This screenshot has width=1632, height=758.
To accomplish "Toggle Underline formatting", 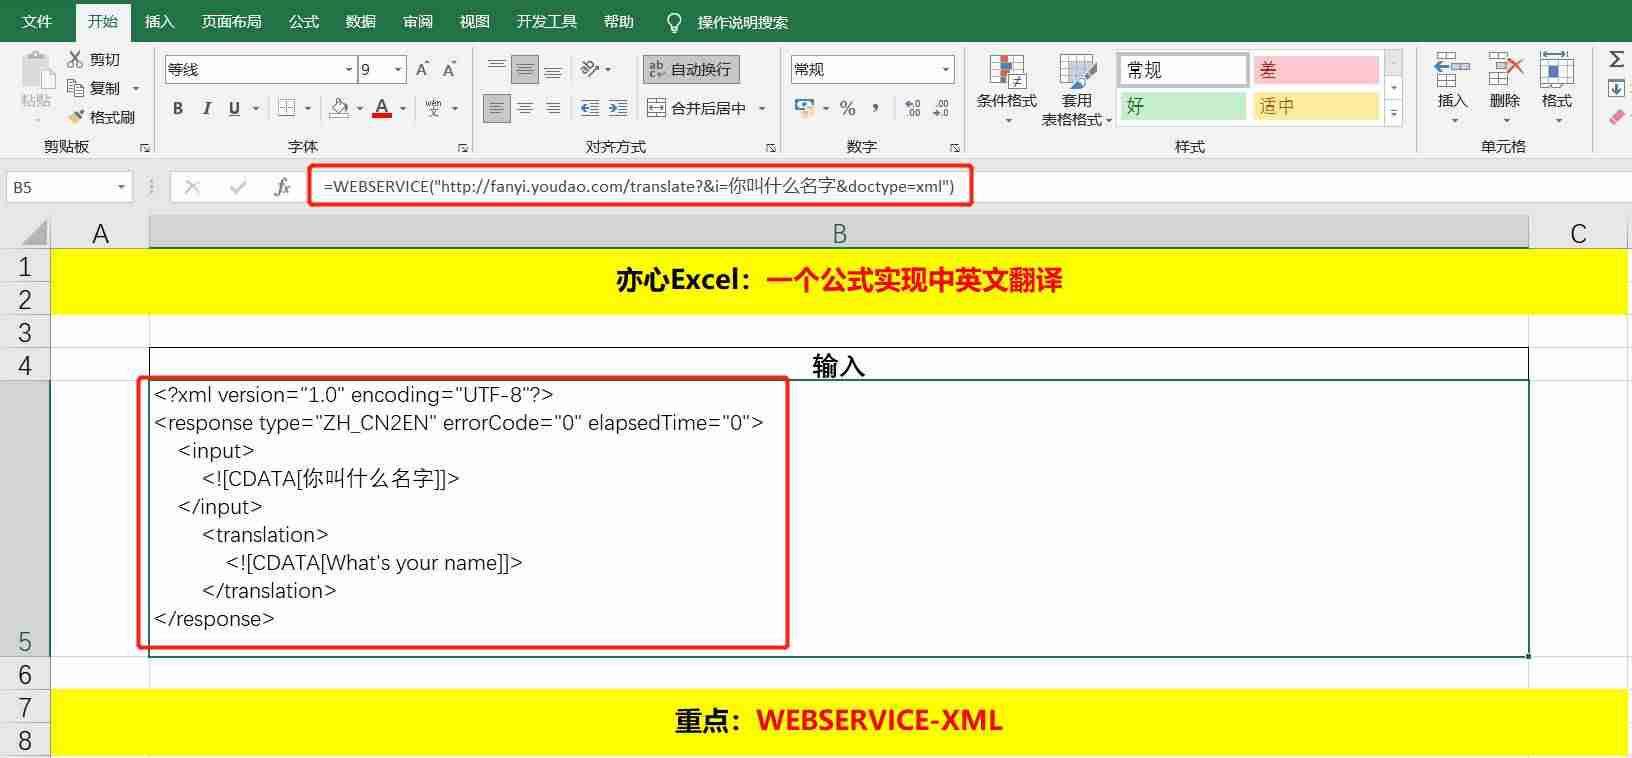I will click(x=234, y=108).
